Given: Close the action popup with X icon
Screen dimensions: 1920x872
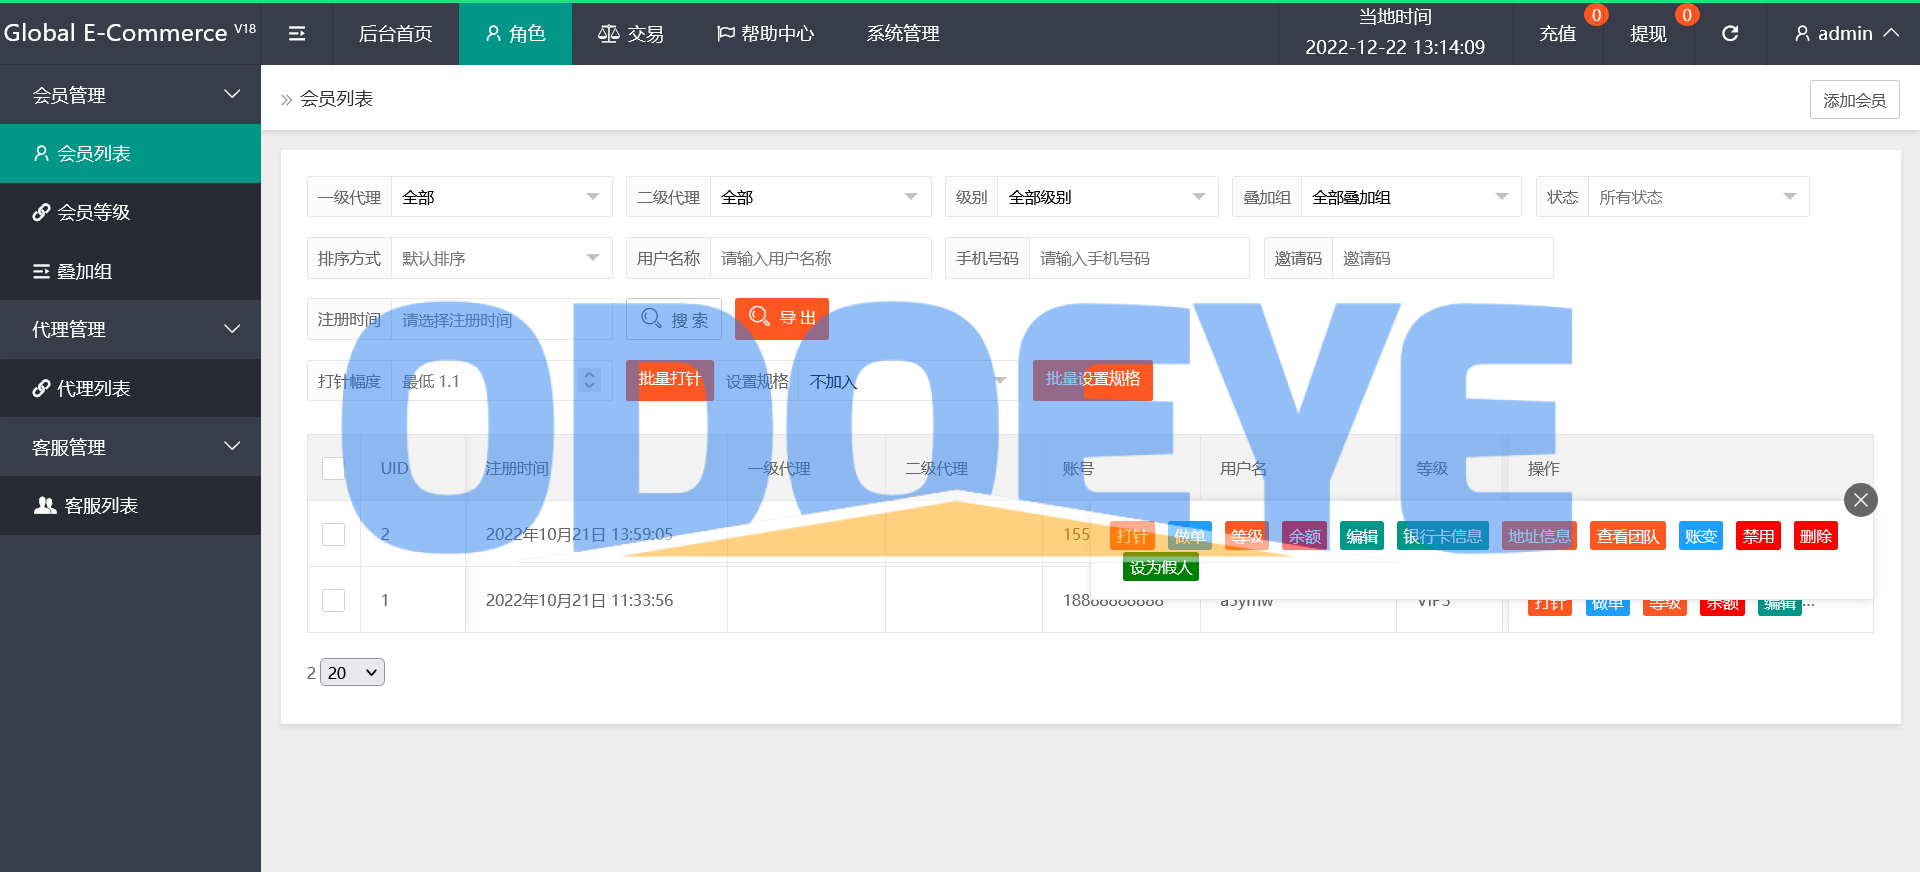Looking at the screenshot, I should (x=1861, y=500).
